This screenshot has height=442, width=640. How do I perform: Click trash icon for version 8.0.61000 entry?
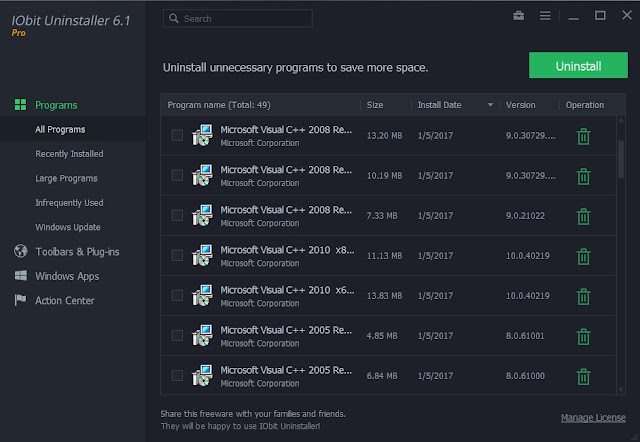pos(583,376)
